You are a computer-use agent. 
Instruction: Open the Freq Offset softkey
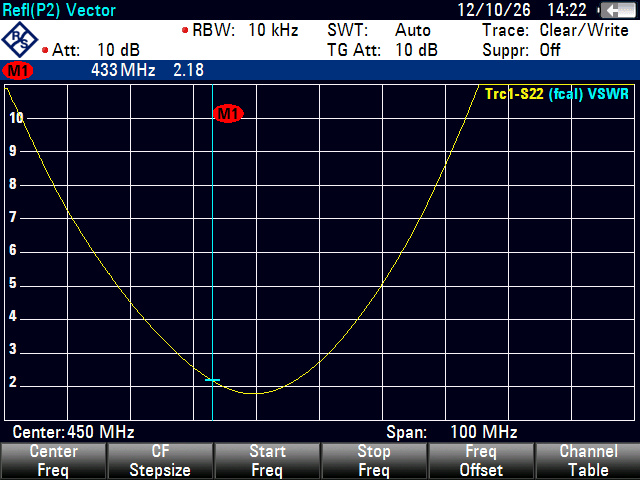pos(481,461)
